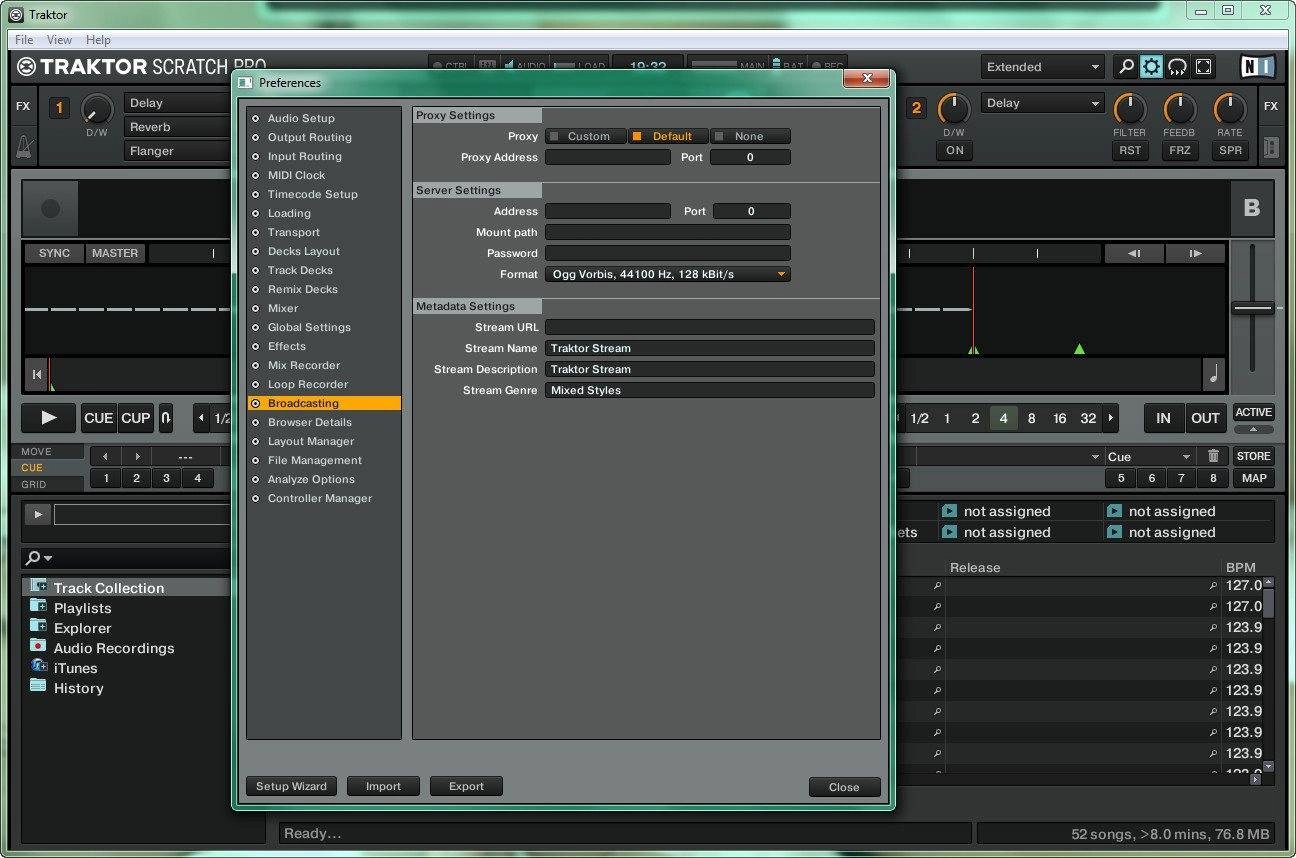1296x858 pixels.
Task: Click the deck Play button
Action: (x=49, y=418)
